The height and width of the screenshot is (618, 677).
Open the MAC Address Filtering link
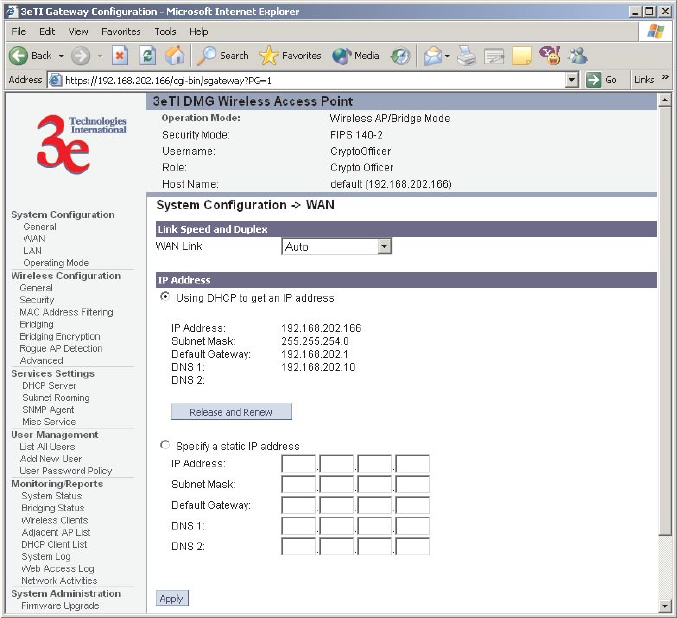tap(66, 312)
